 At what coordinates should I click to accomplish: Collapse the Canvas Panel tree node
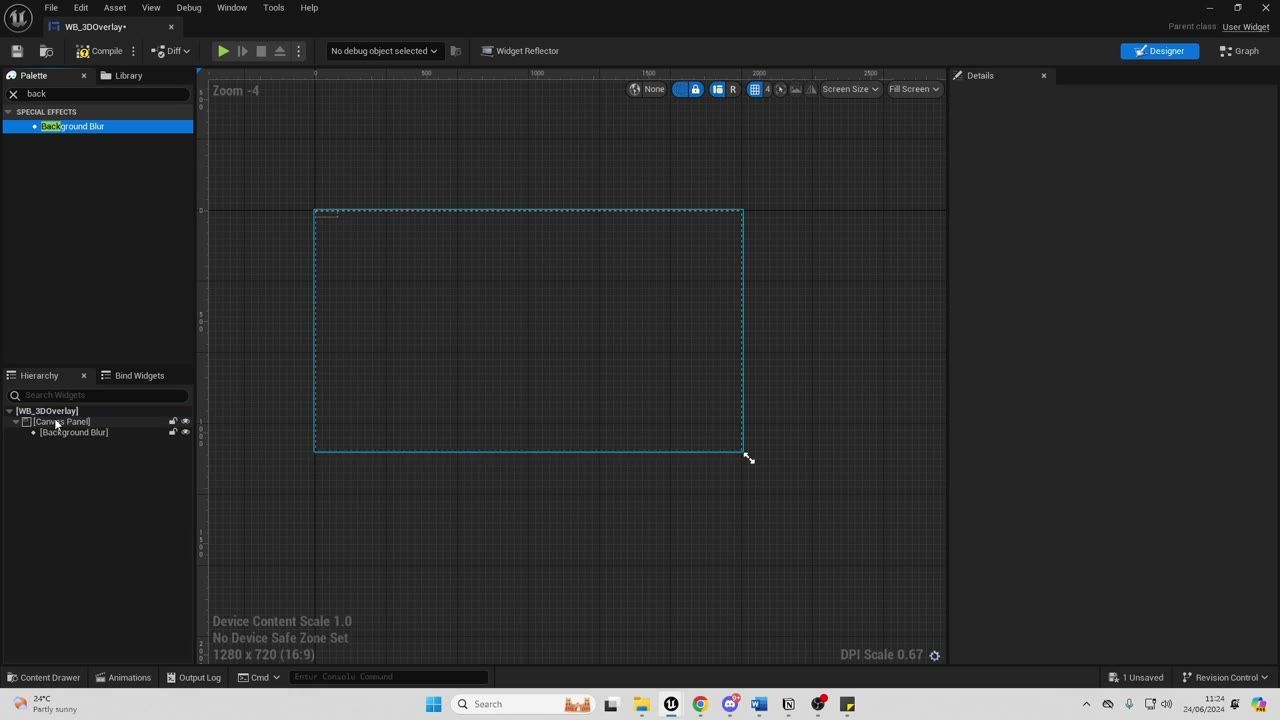coord(16,422)
